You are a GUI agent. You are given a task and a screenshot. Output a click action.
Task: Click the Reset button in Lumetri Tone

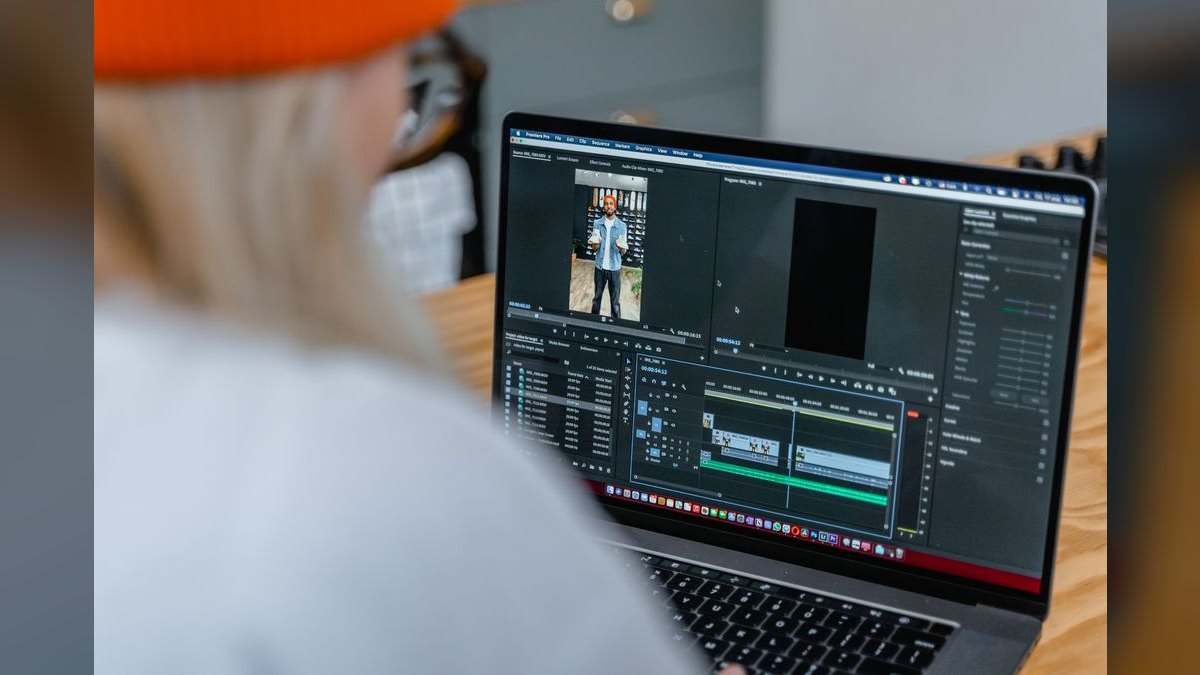click(1035, 399)
